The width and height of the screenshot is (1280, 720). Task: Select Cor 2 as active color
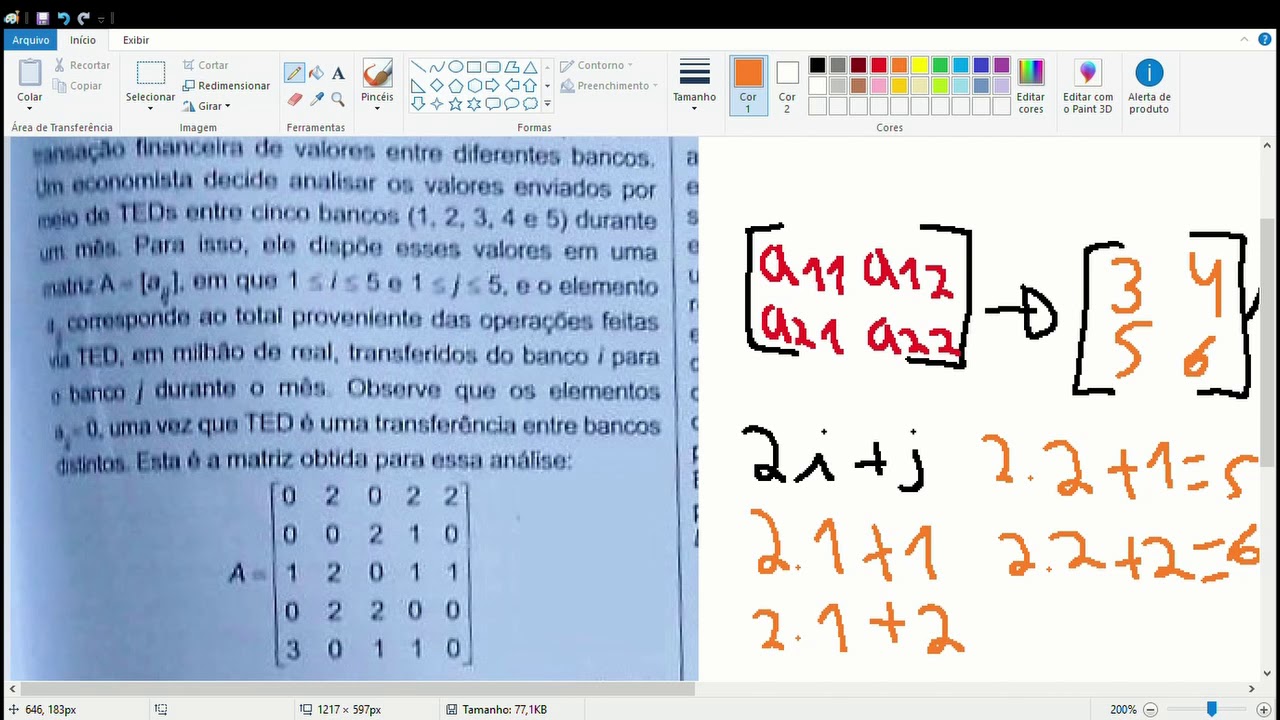click(787, 86)
